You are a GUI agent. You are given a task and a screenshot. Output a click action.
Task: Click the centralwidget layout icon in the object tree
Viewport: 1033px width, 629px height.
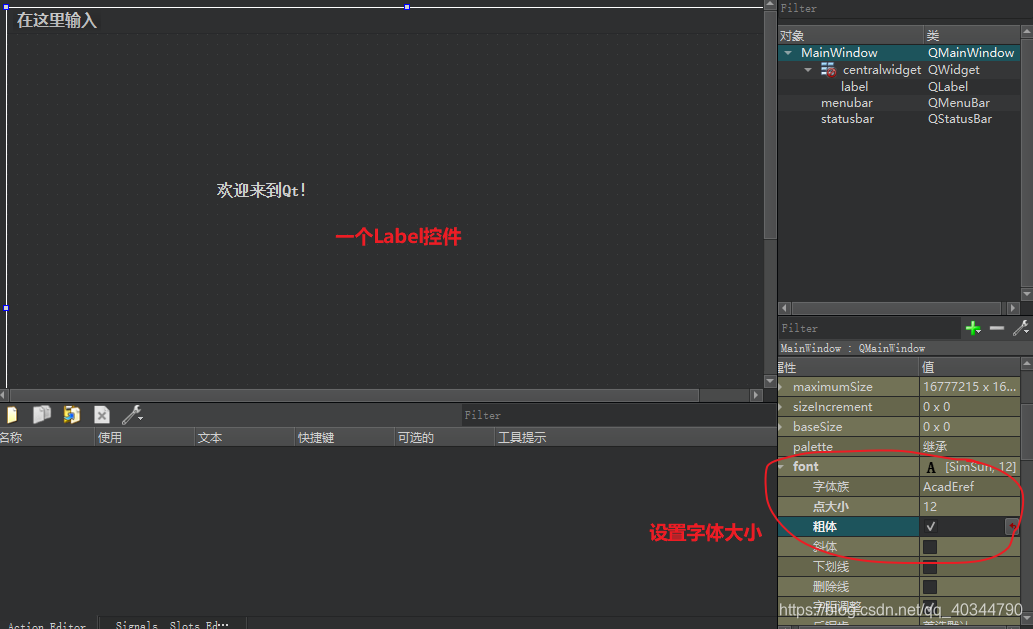point(828,69)
